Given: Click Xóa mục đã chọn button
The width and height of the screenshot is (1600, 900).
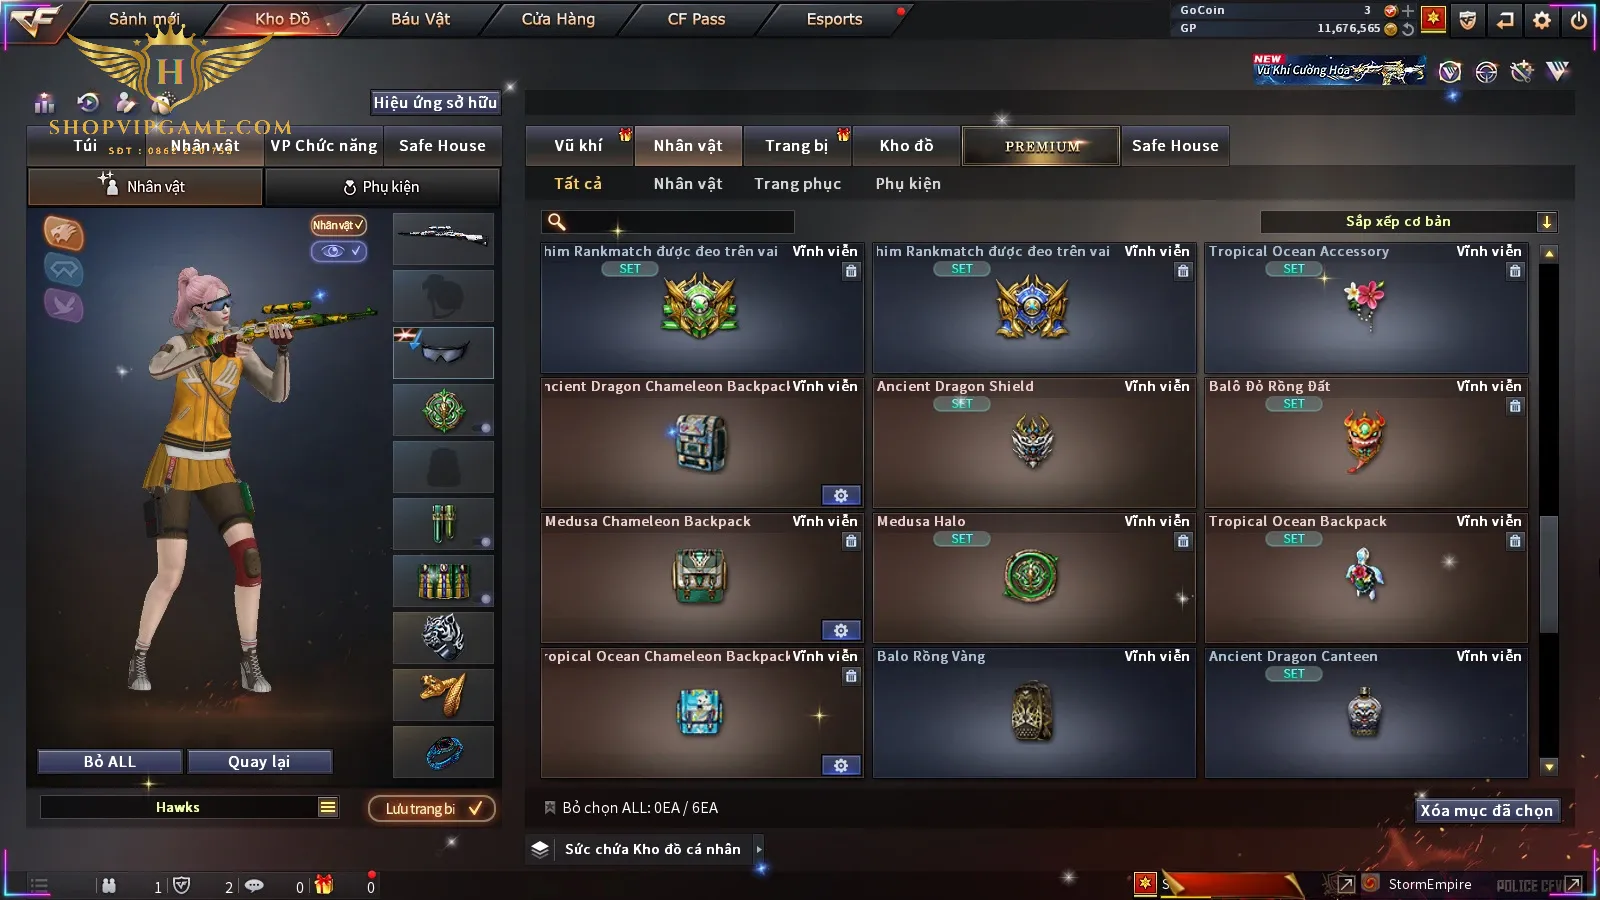Looking at the screenshot, I should [x=1487, y=810].
